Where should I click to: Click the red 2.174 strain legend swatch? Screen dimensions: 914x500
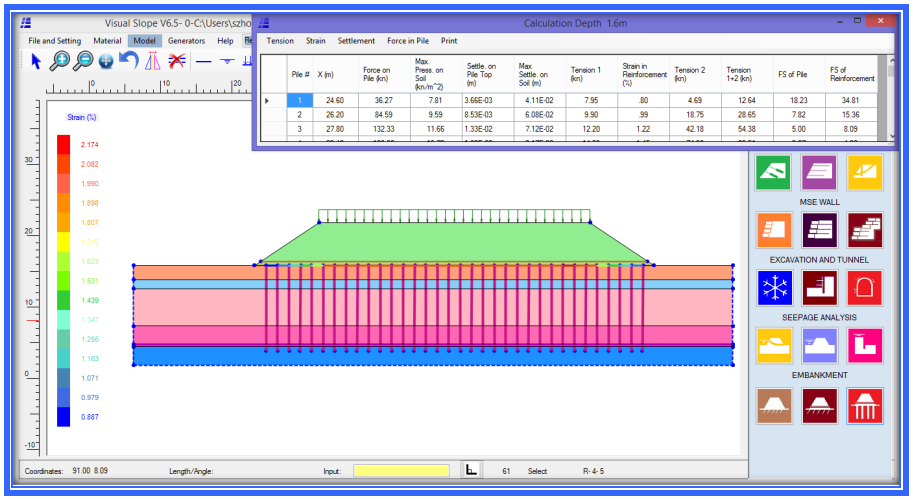click(x=64, y=144)
